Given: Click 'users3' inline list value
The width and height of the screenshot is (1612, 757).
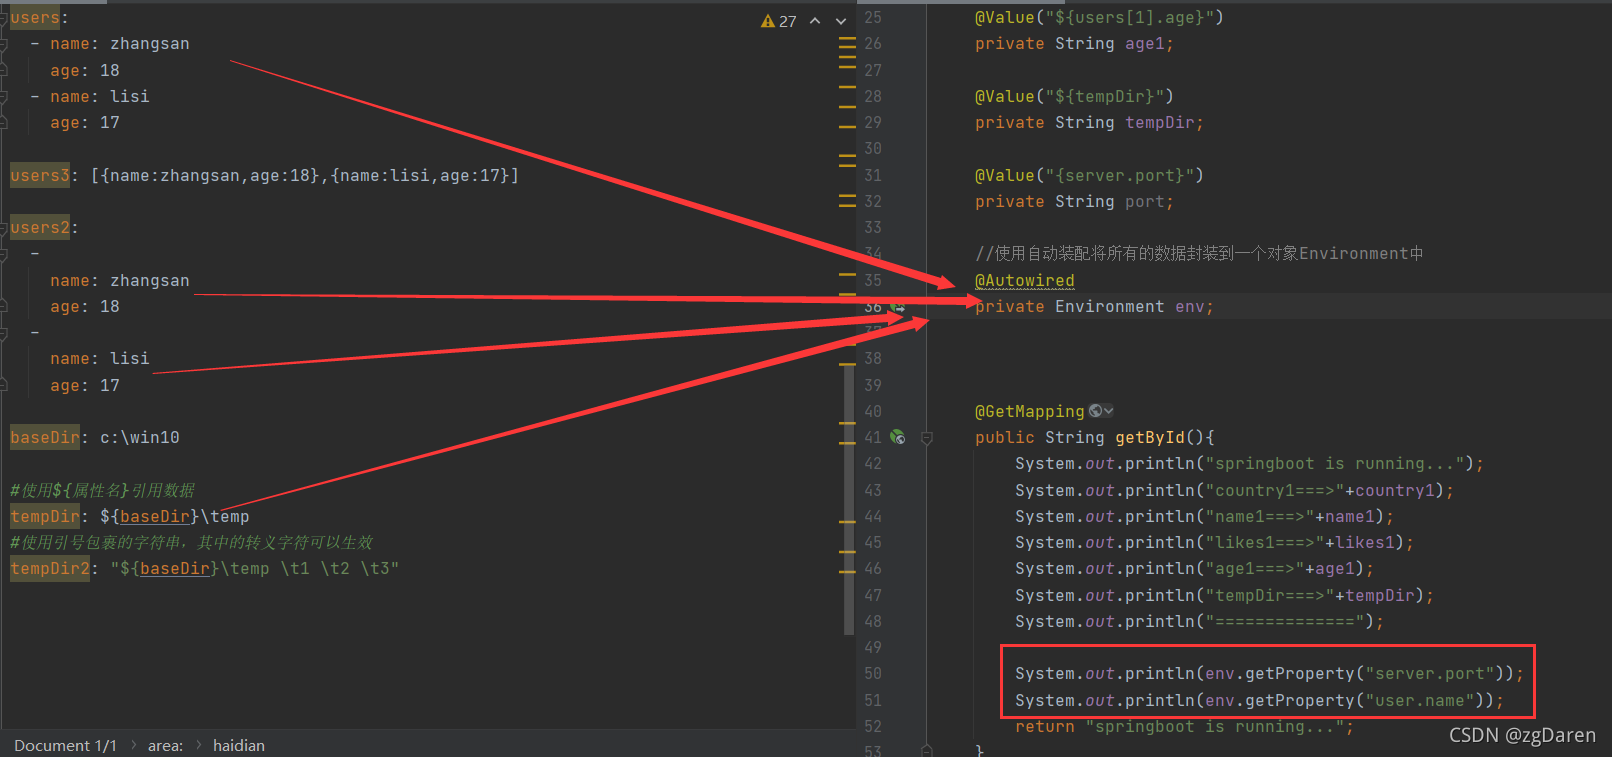Looking at the screenshot, I should click(x=305, y=175).
